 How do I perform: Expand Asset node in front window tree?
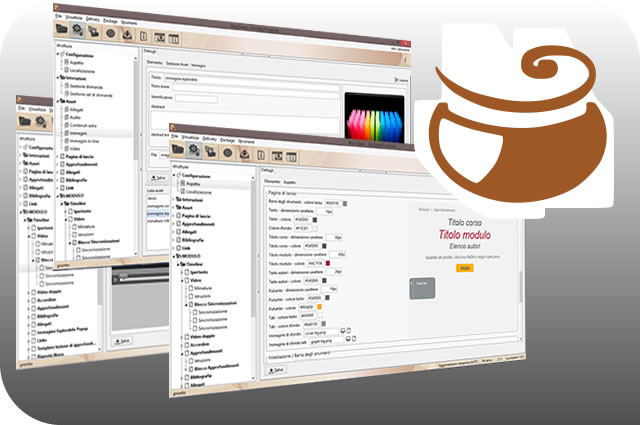(x=174, y=207)
